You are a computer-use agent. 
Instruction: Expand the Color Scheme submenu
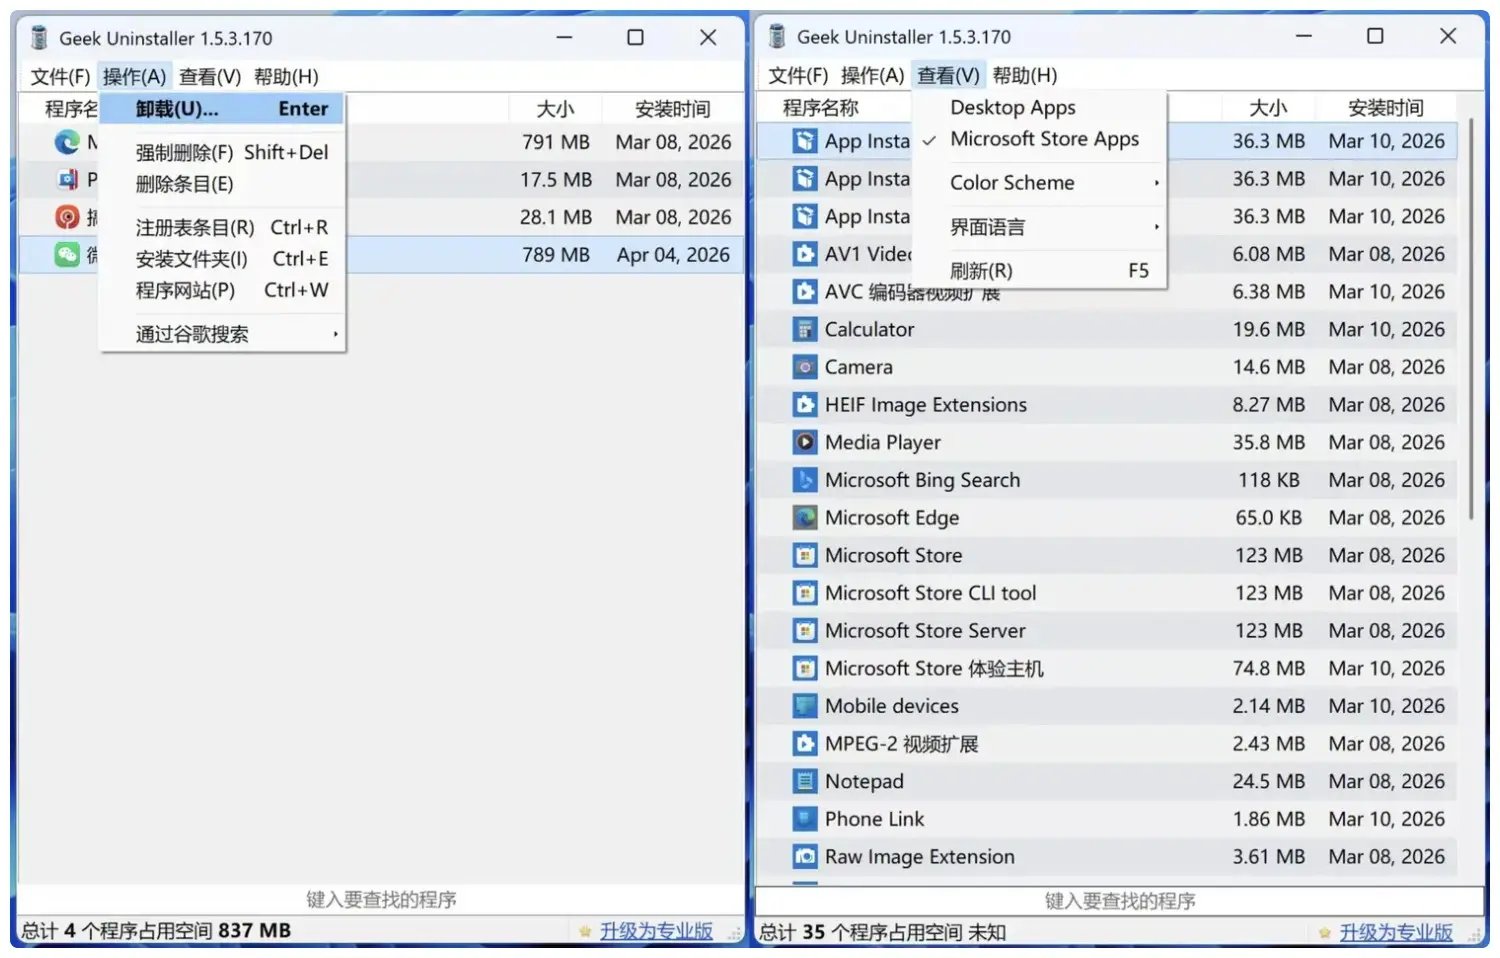(1039, 183)
